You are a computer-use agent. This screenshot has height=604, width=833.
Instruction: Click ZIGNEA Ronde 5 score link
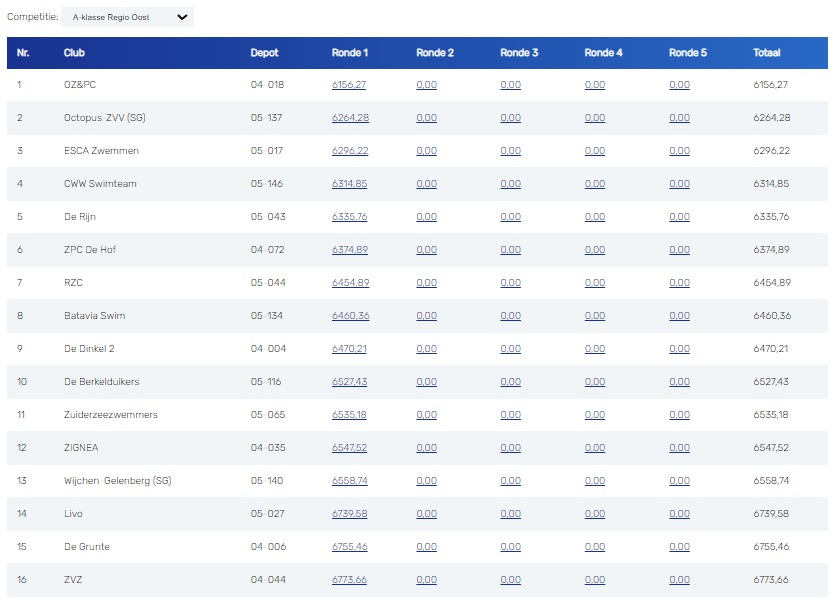click(679, 448)
